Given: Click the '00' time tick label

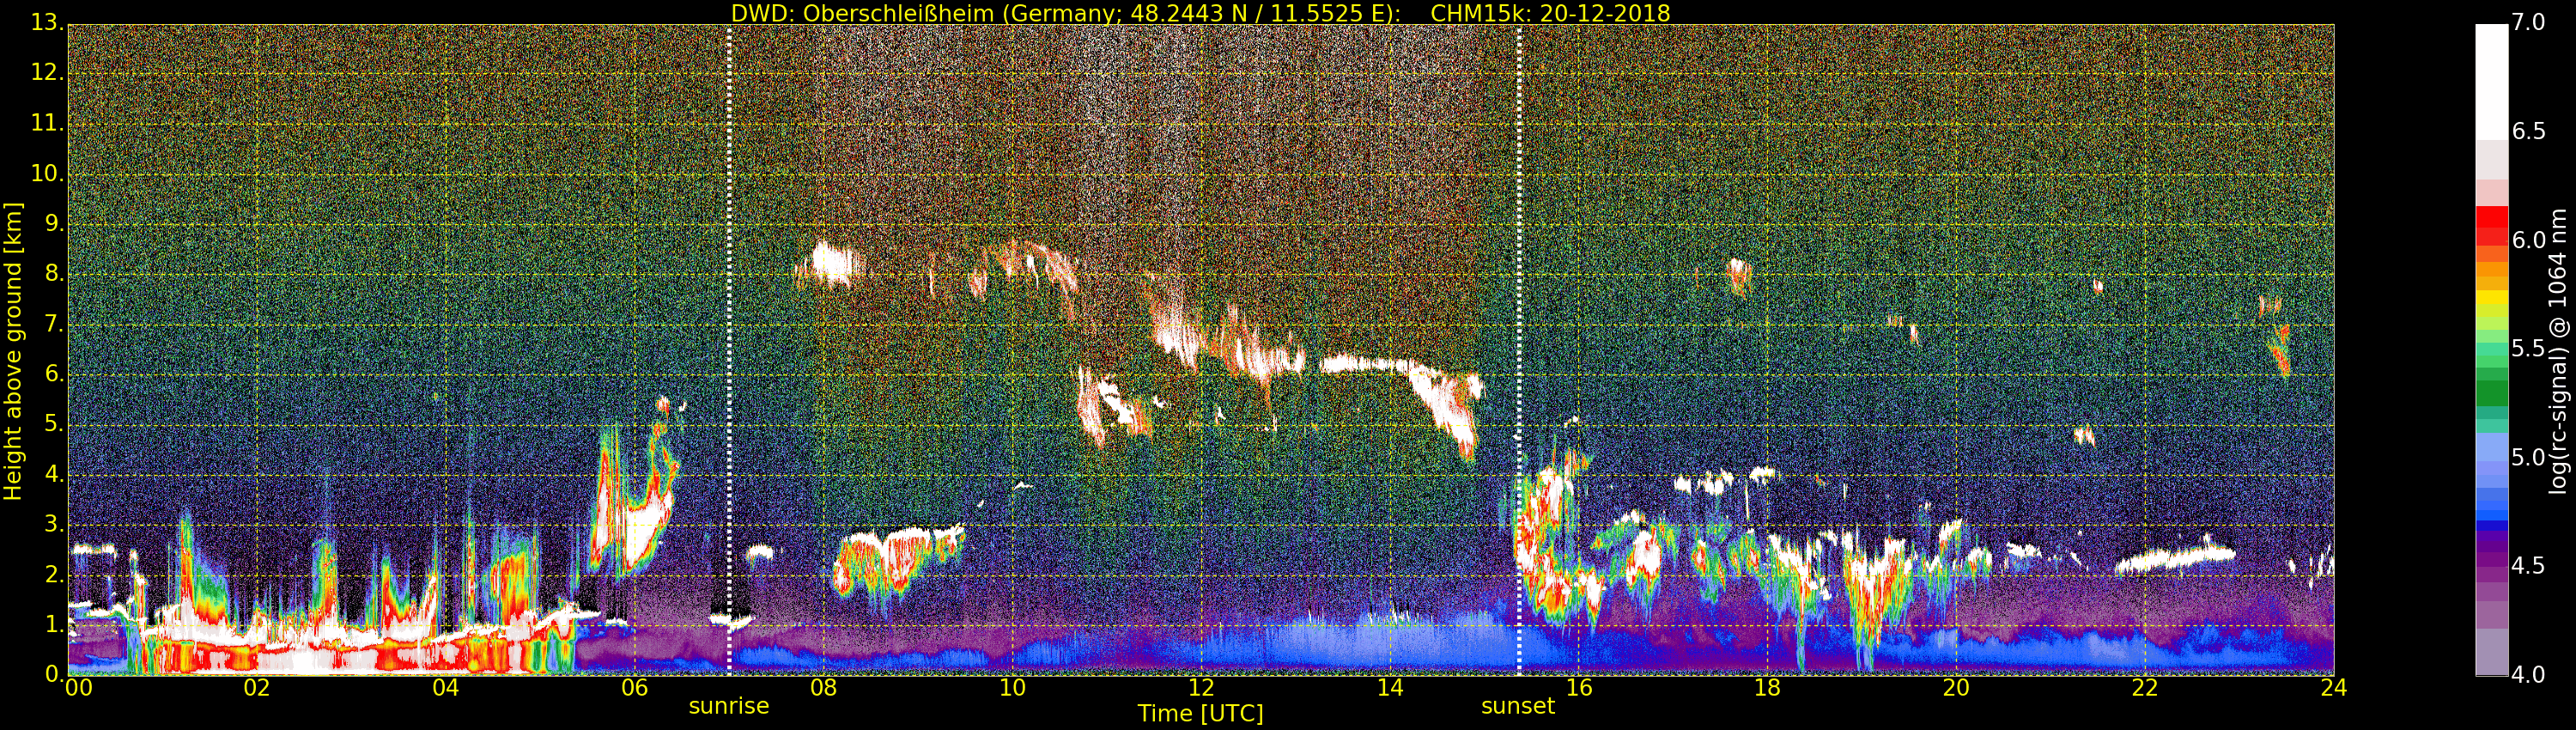Looking at the screenshot, I should [x=79, y=688].
